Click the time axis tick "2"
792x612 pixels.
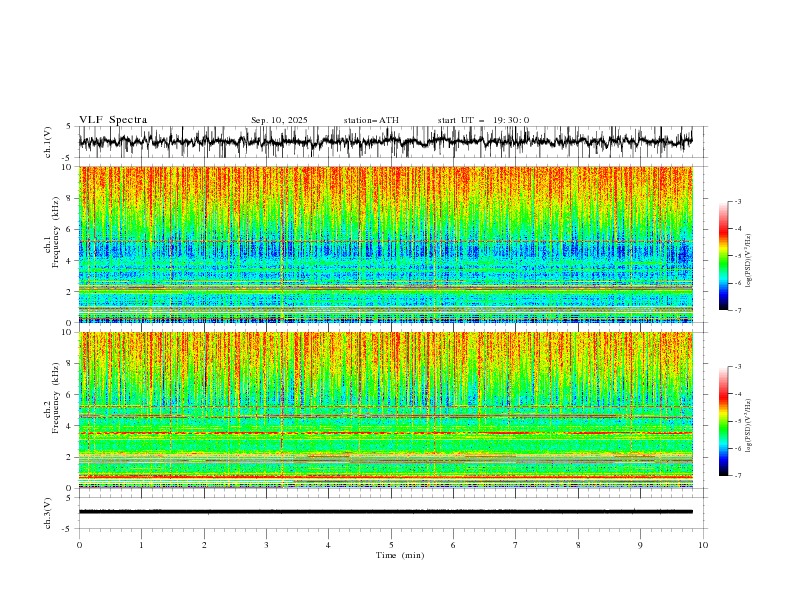point(204,545)
